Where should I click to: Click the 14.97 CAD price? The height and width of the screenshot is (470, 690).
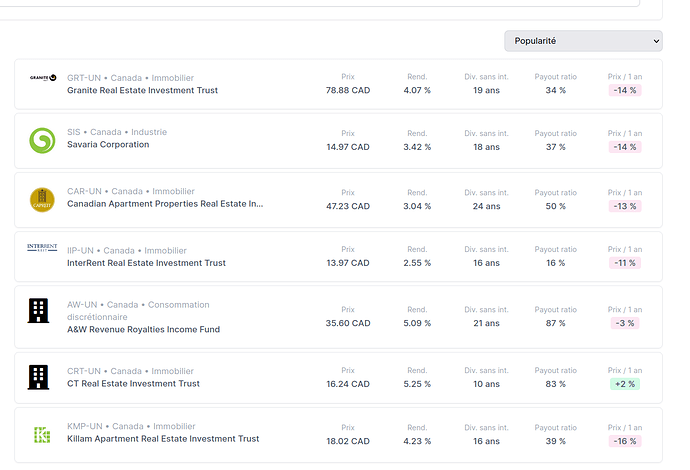348,147
